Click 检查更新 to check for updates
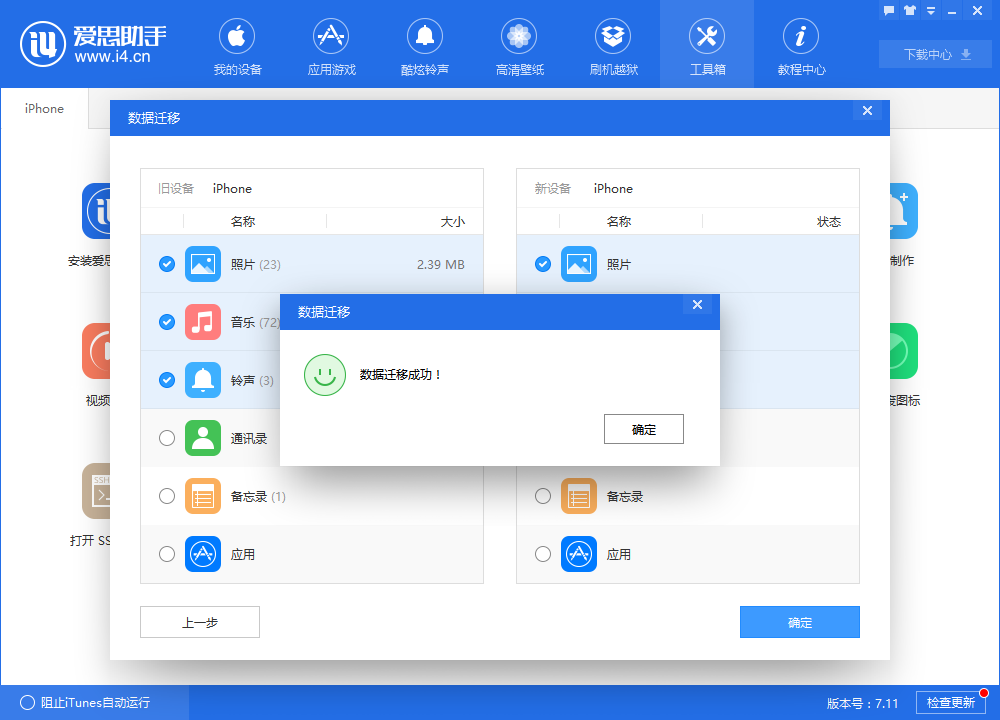The image size is (1000, 720). (951, 703)
